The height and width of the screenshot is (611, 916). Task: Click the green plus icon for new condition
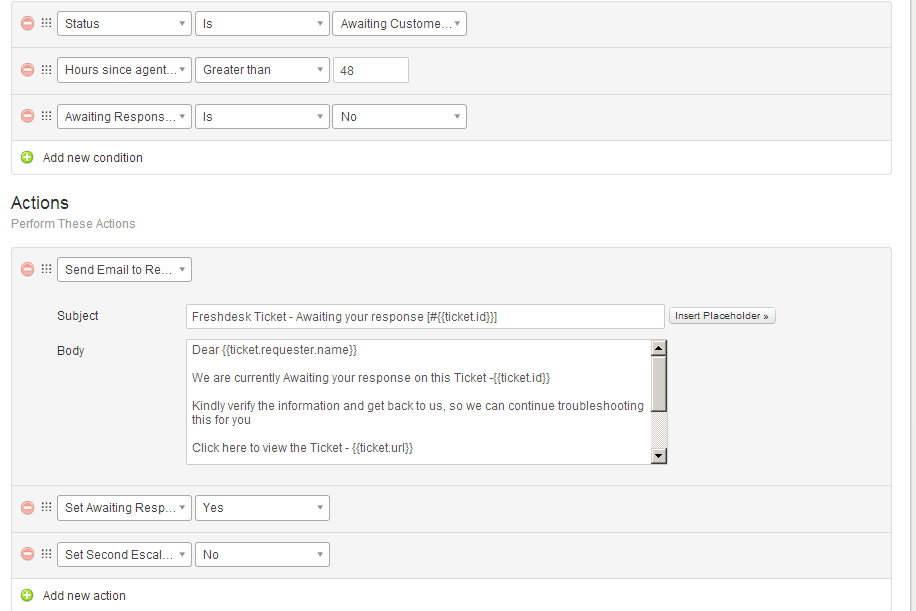[x=27, y=158]
